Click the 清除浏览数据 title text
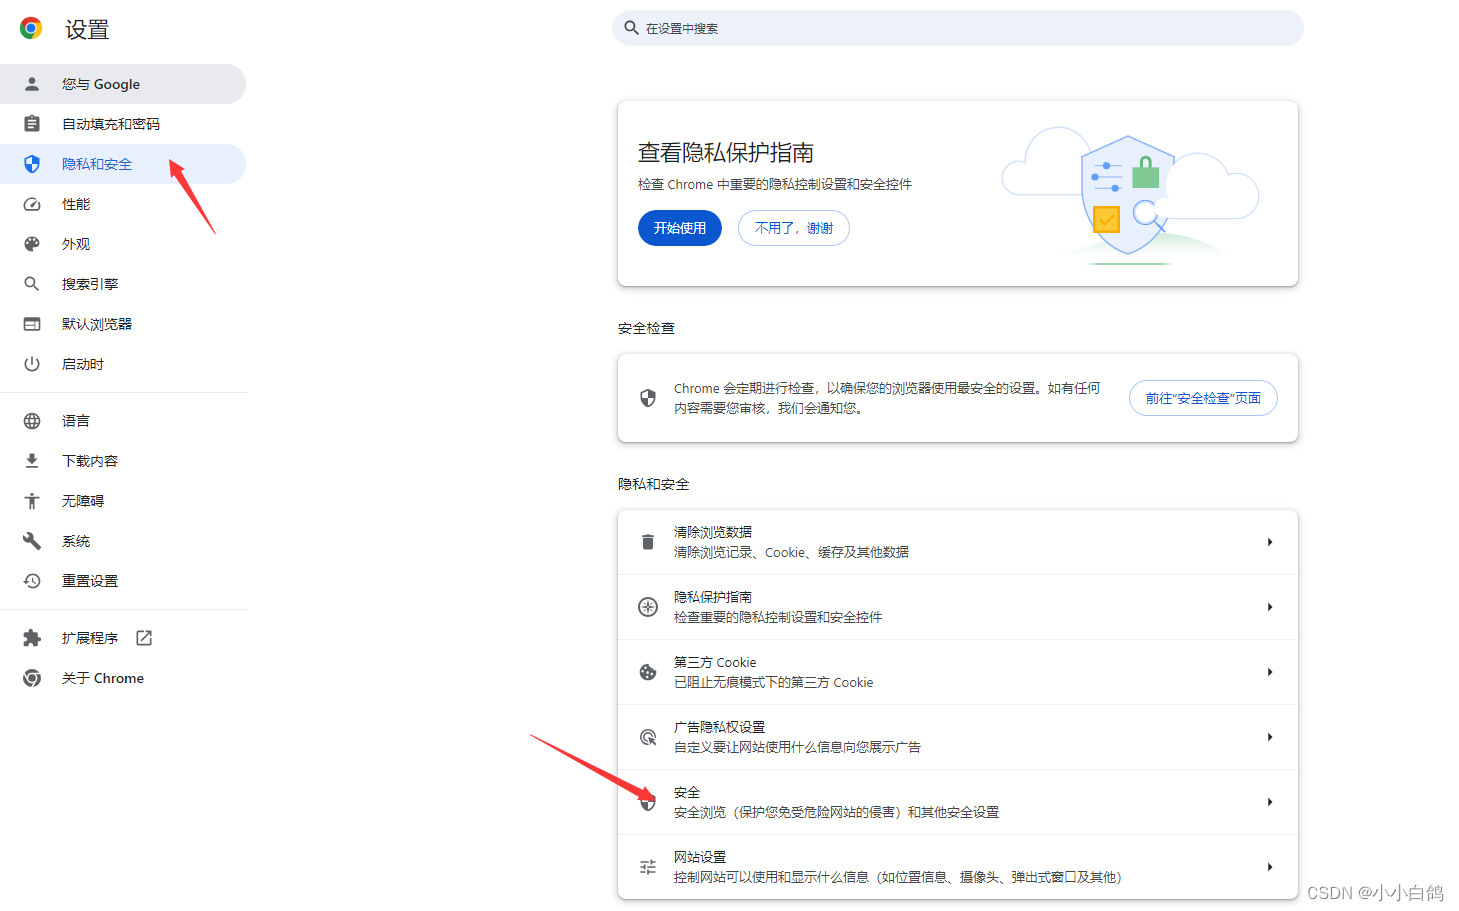This screenshot has height=911, width=1459. click(x=713, y=532)
